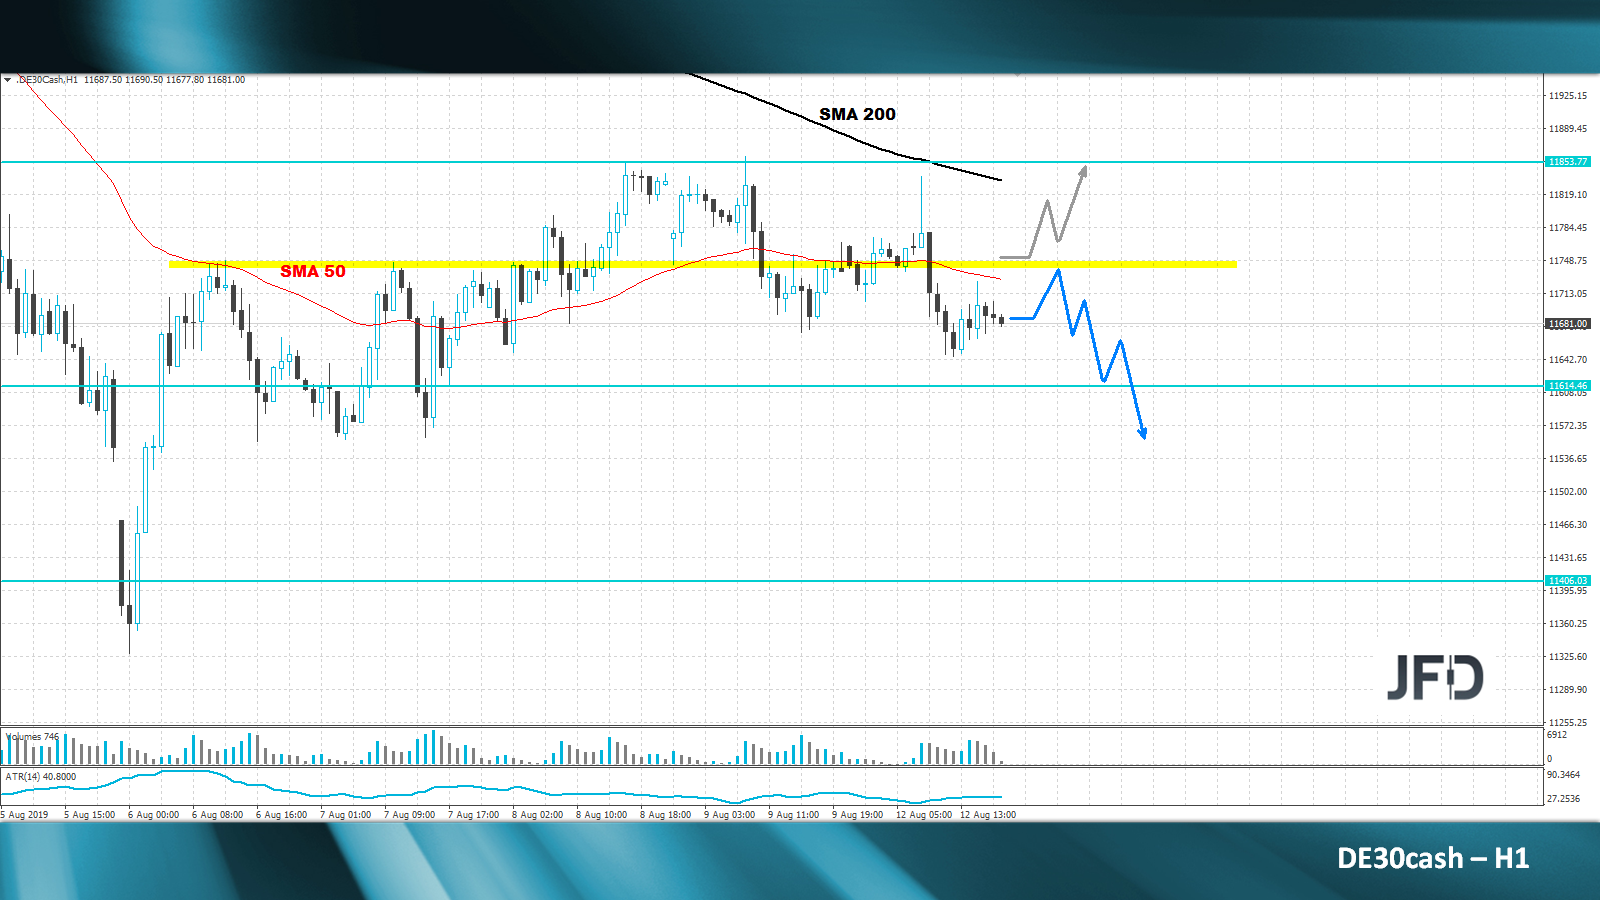Click the 6 Aug 00:00 time label
Image resolution: width=1600 pixels, height=900 pixels.
click(154, 815)
